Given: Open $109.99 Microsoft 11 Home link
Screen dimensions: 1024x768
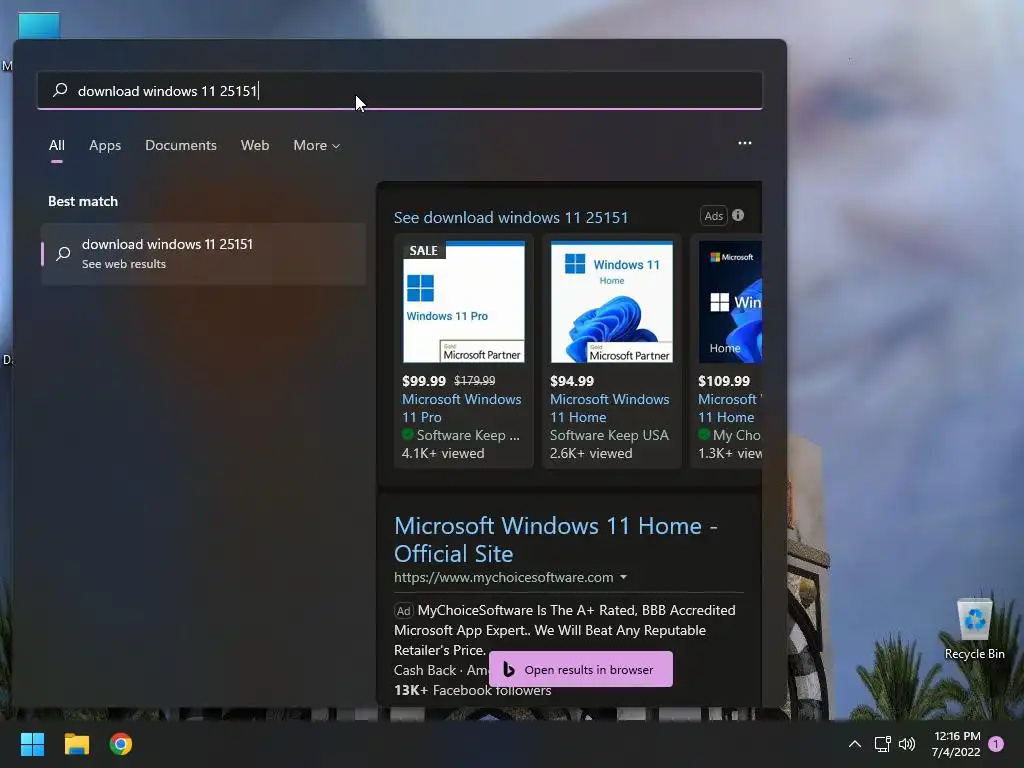Looking at the screenshot, I should (729, 408).
